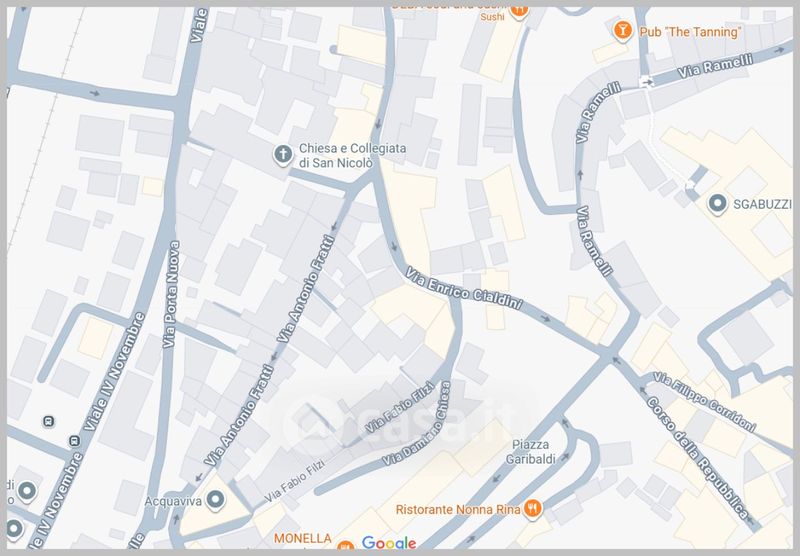
Task: Click the sushi restaurant marker icon
Action: pyautogui.click(x=519, y=10)
